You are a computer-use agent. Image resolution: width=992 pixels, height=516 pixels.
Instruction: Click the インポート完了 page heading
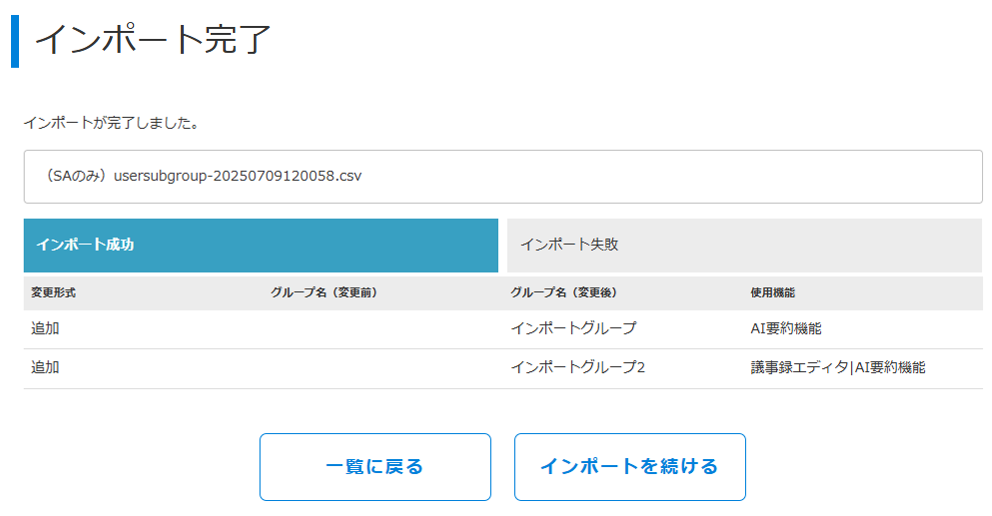[x=153, y=40]
